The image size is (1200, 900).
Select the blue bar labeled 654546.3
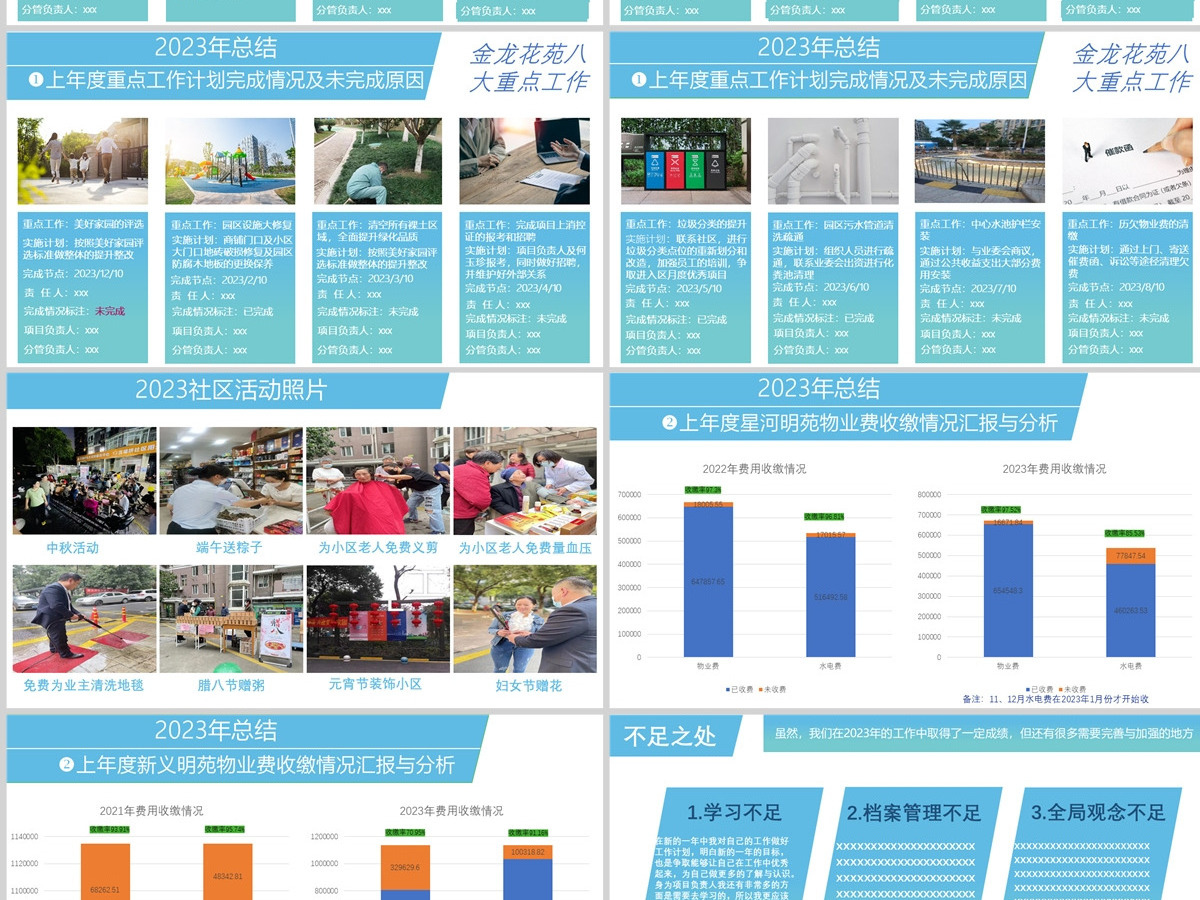point(1009,590)
